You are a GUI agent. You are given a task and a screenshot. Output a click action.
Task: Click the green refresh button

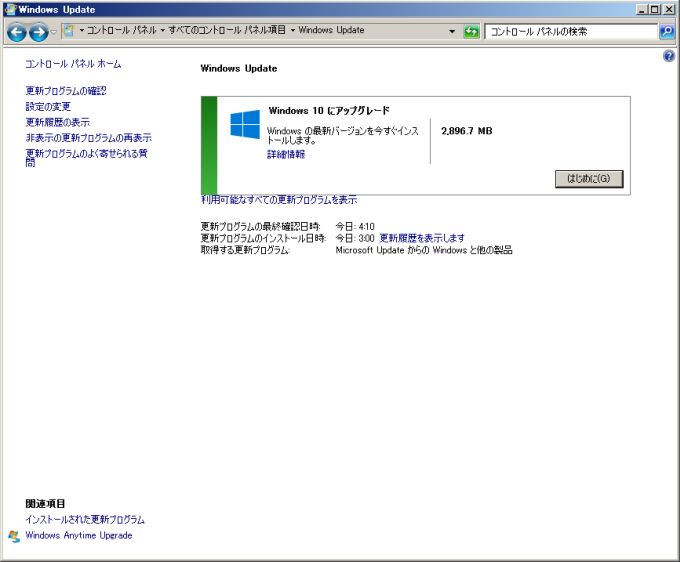(x=471, y=32)
